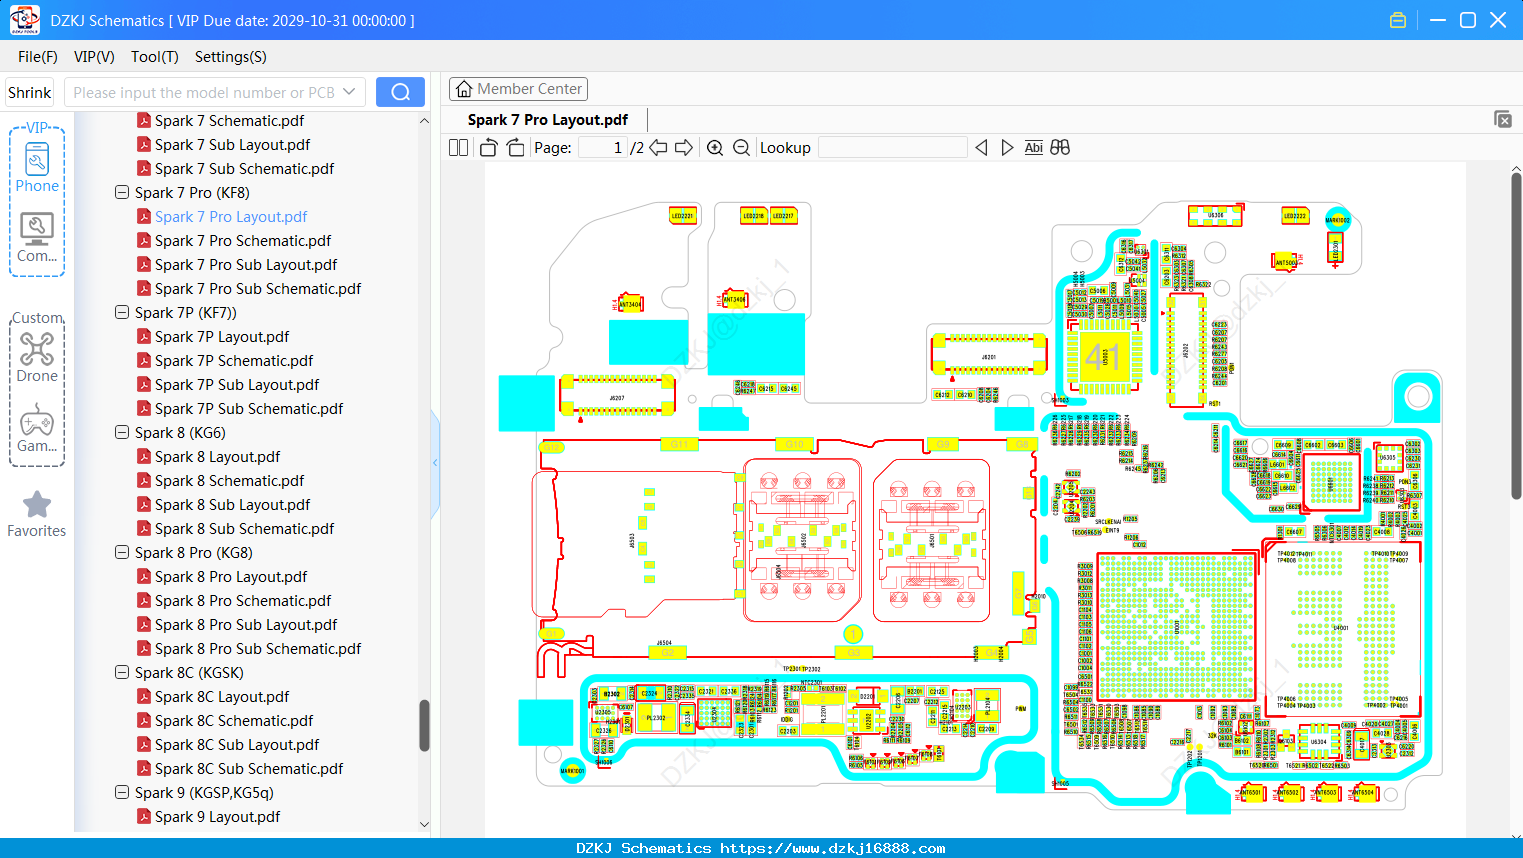Toggle the two-page view icon
The width and height of the screenshot is (1523, 858).
(459, 148)
